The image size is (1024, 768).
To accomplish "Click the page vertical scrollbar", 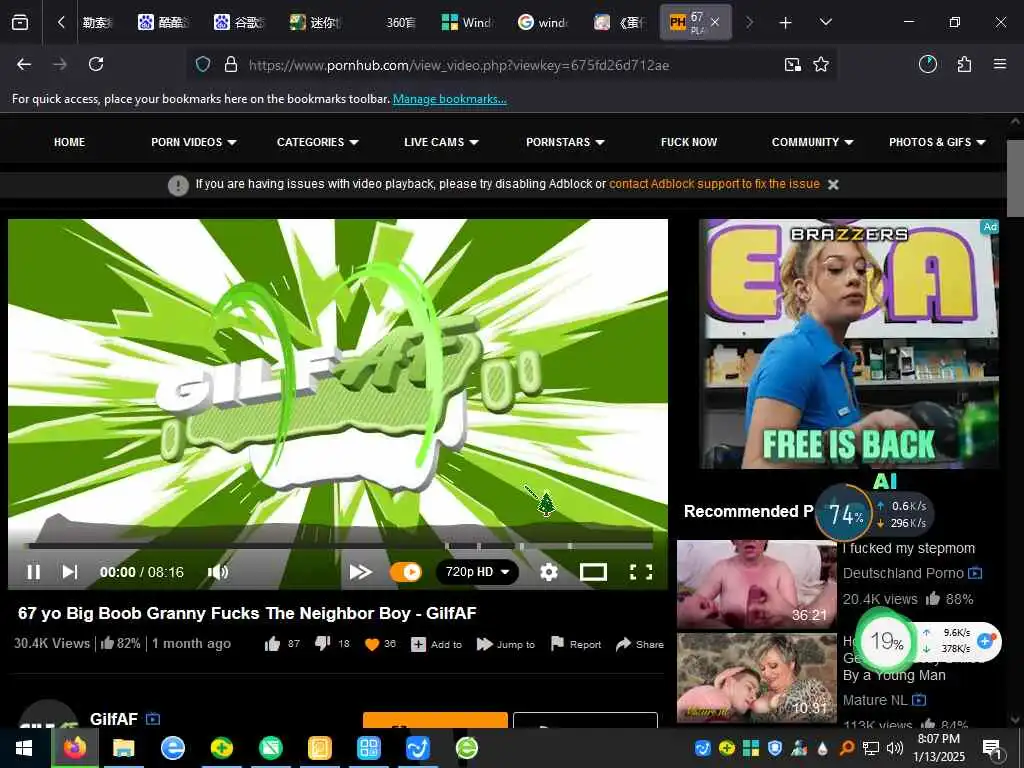I will (x=1015, y=178).
